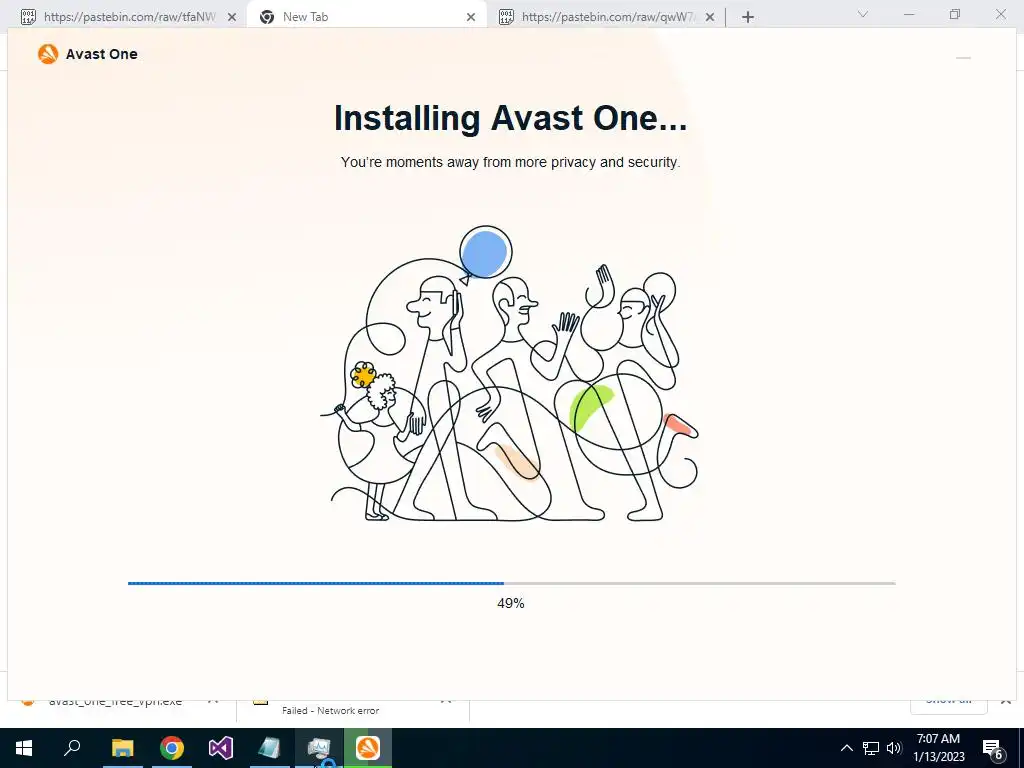Switch to the pastebin qwW7 tab
The image size is (1024, 768).
click(x=607, y=17)
